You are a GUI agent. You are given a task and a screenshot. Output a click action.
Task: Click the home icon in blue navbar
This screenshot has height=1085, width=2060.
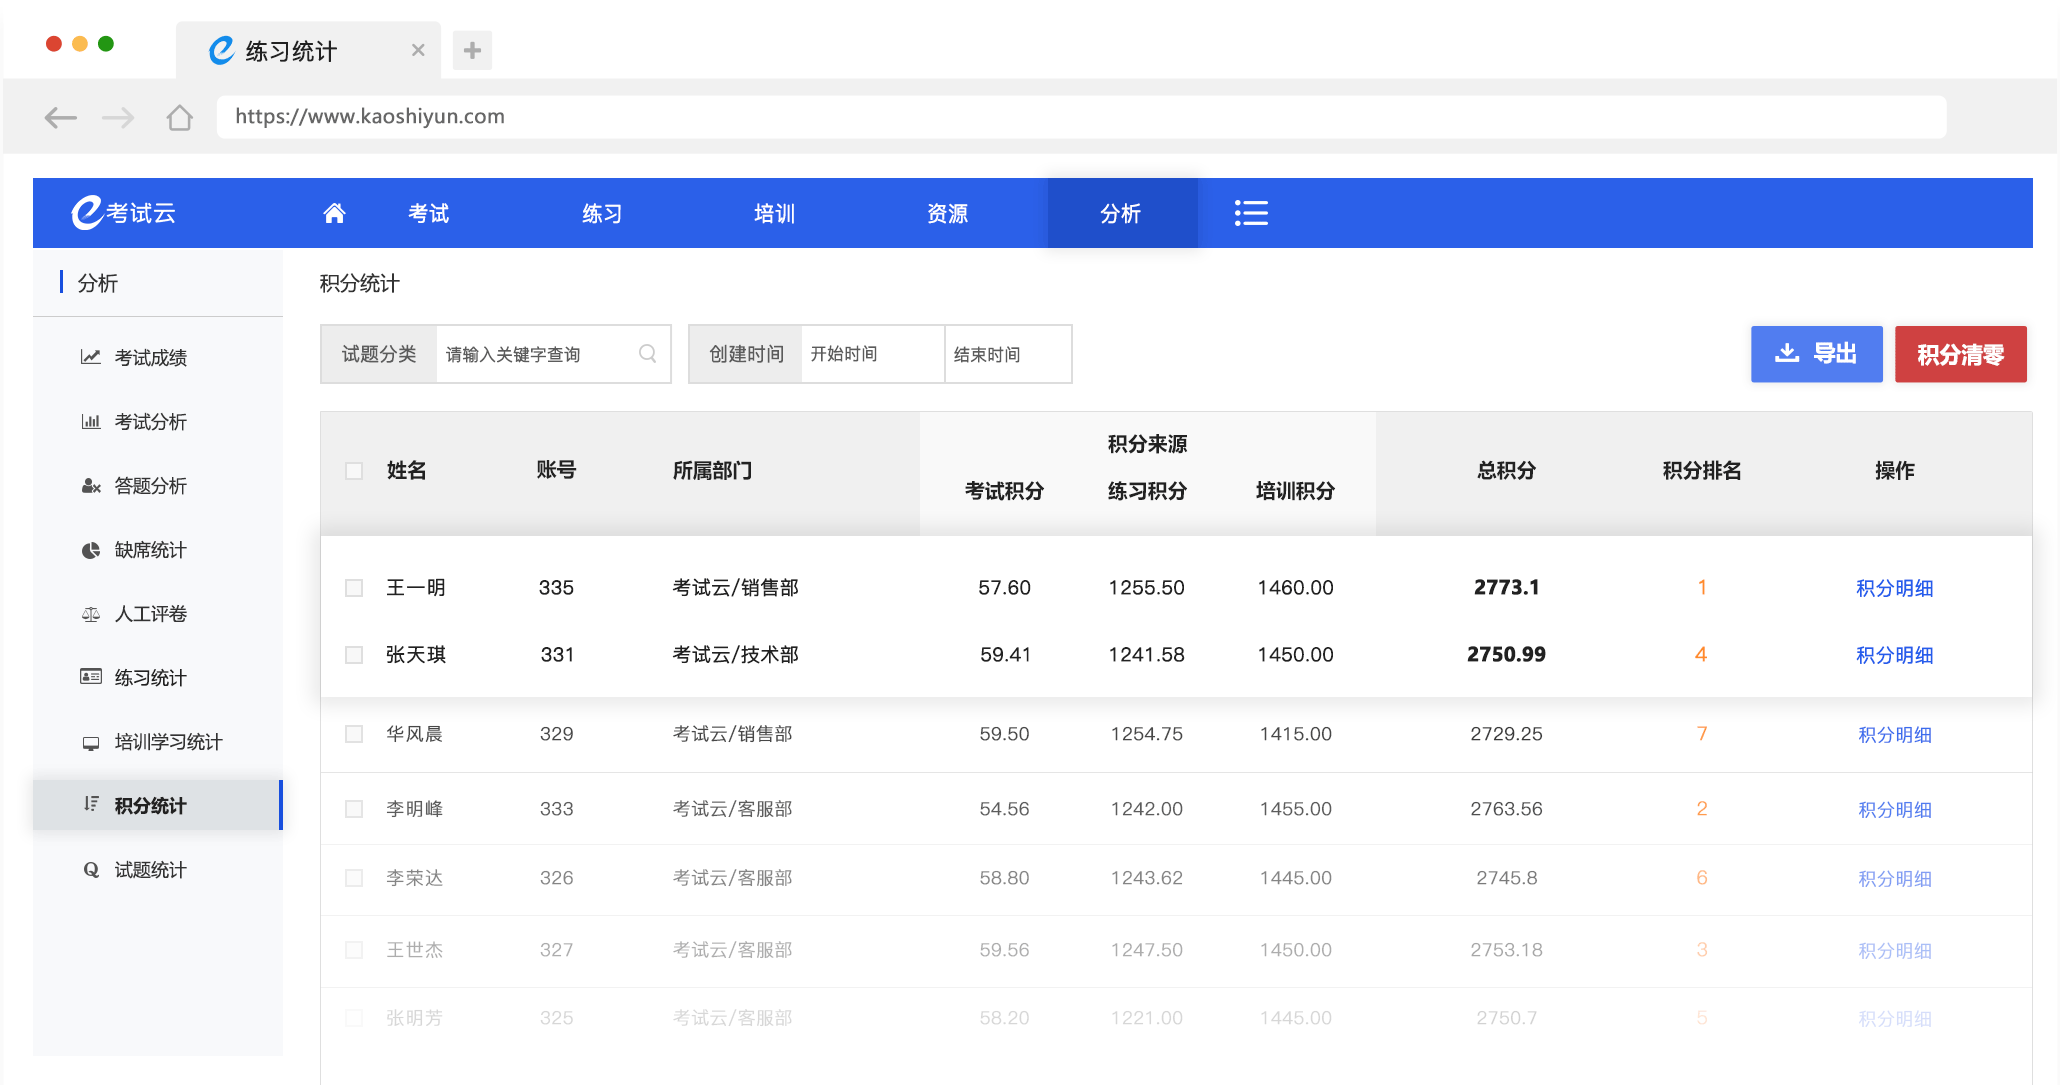click(334, 213)
